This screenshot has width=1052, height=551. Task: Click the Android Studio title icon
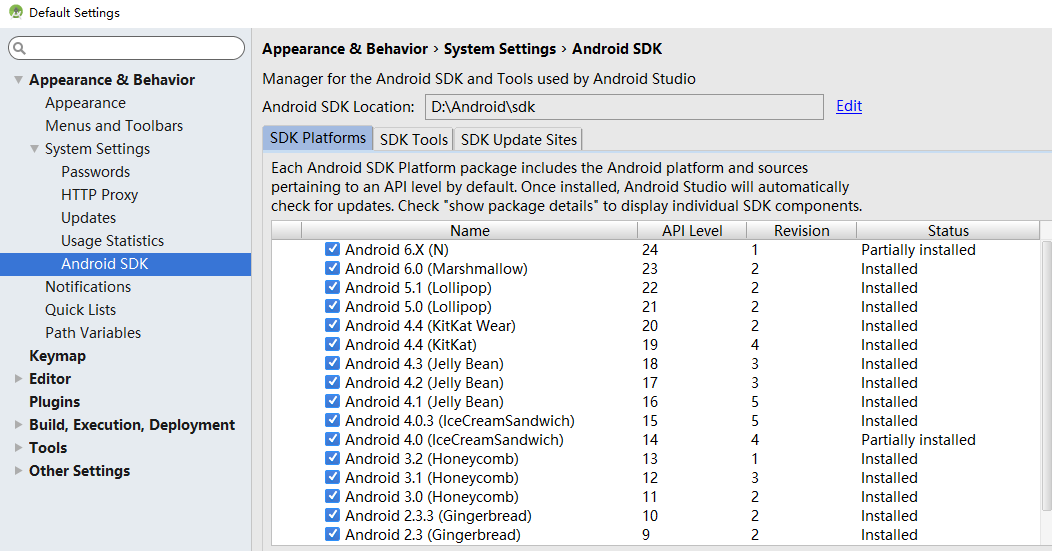[x=16, y=11]
